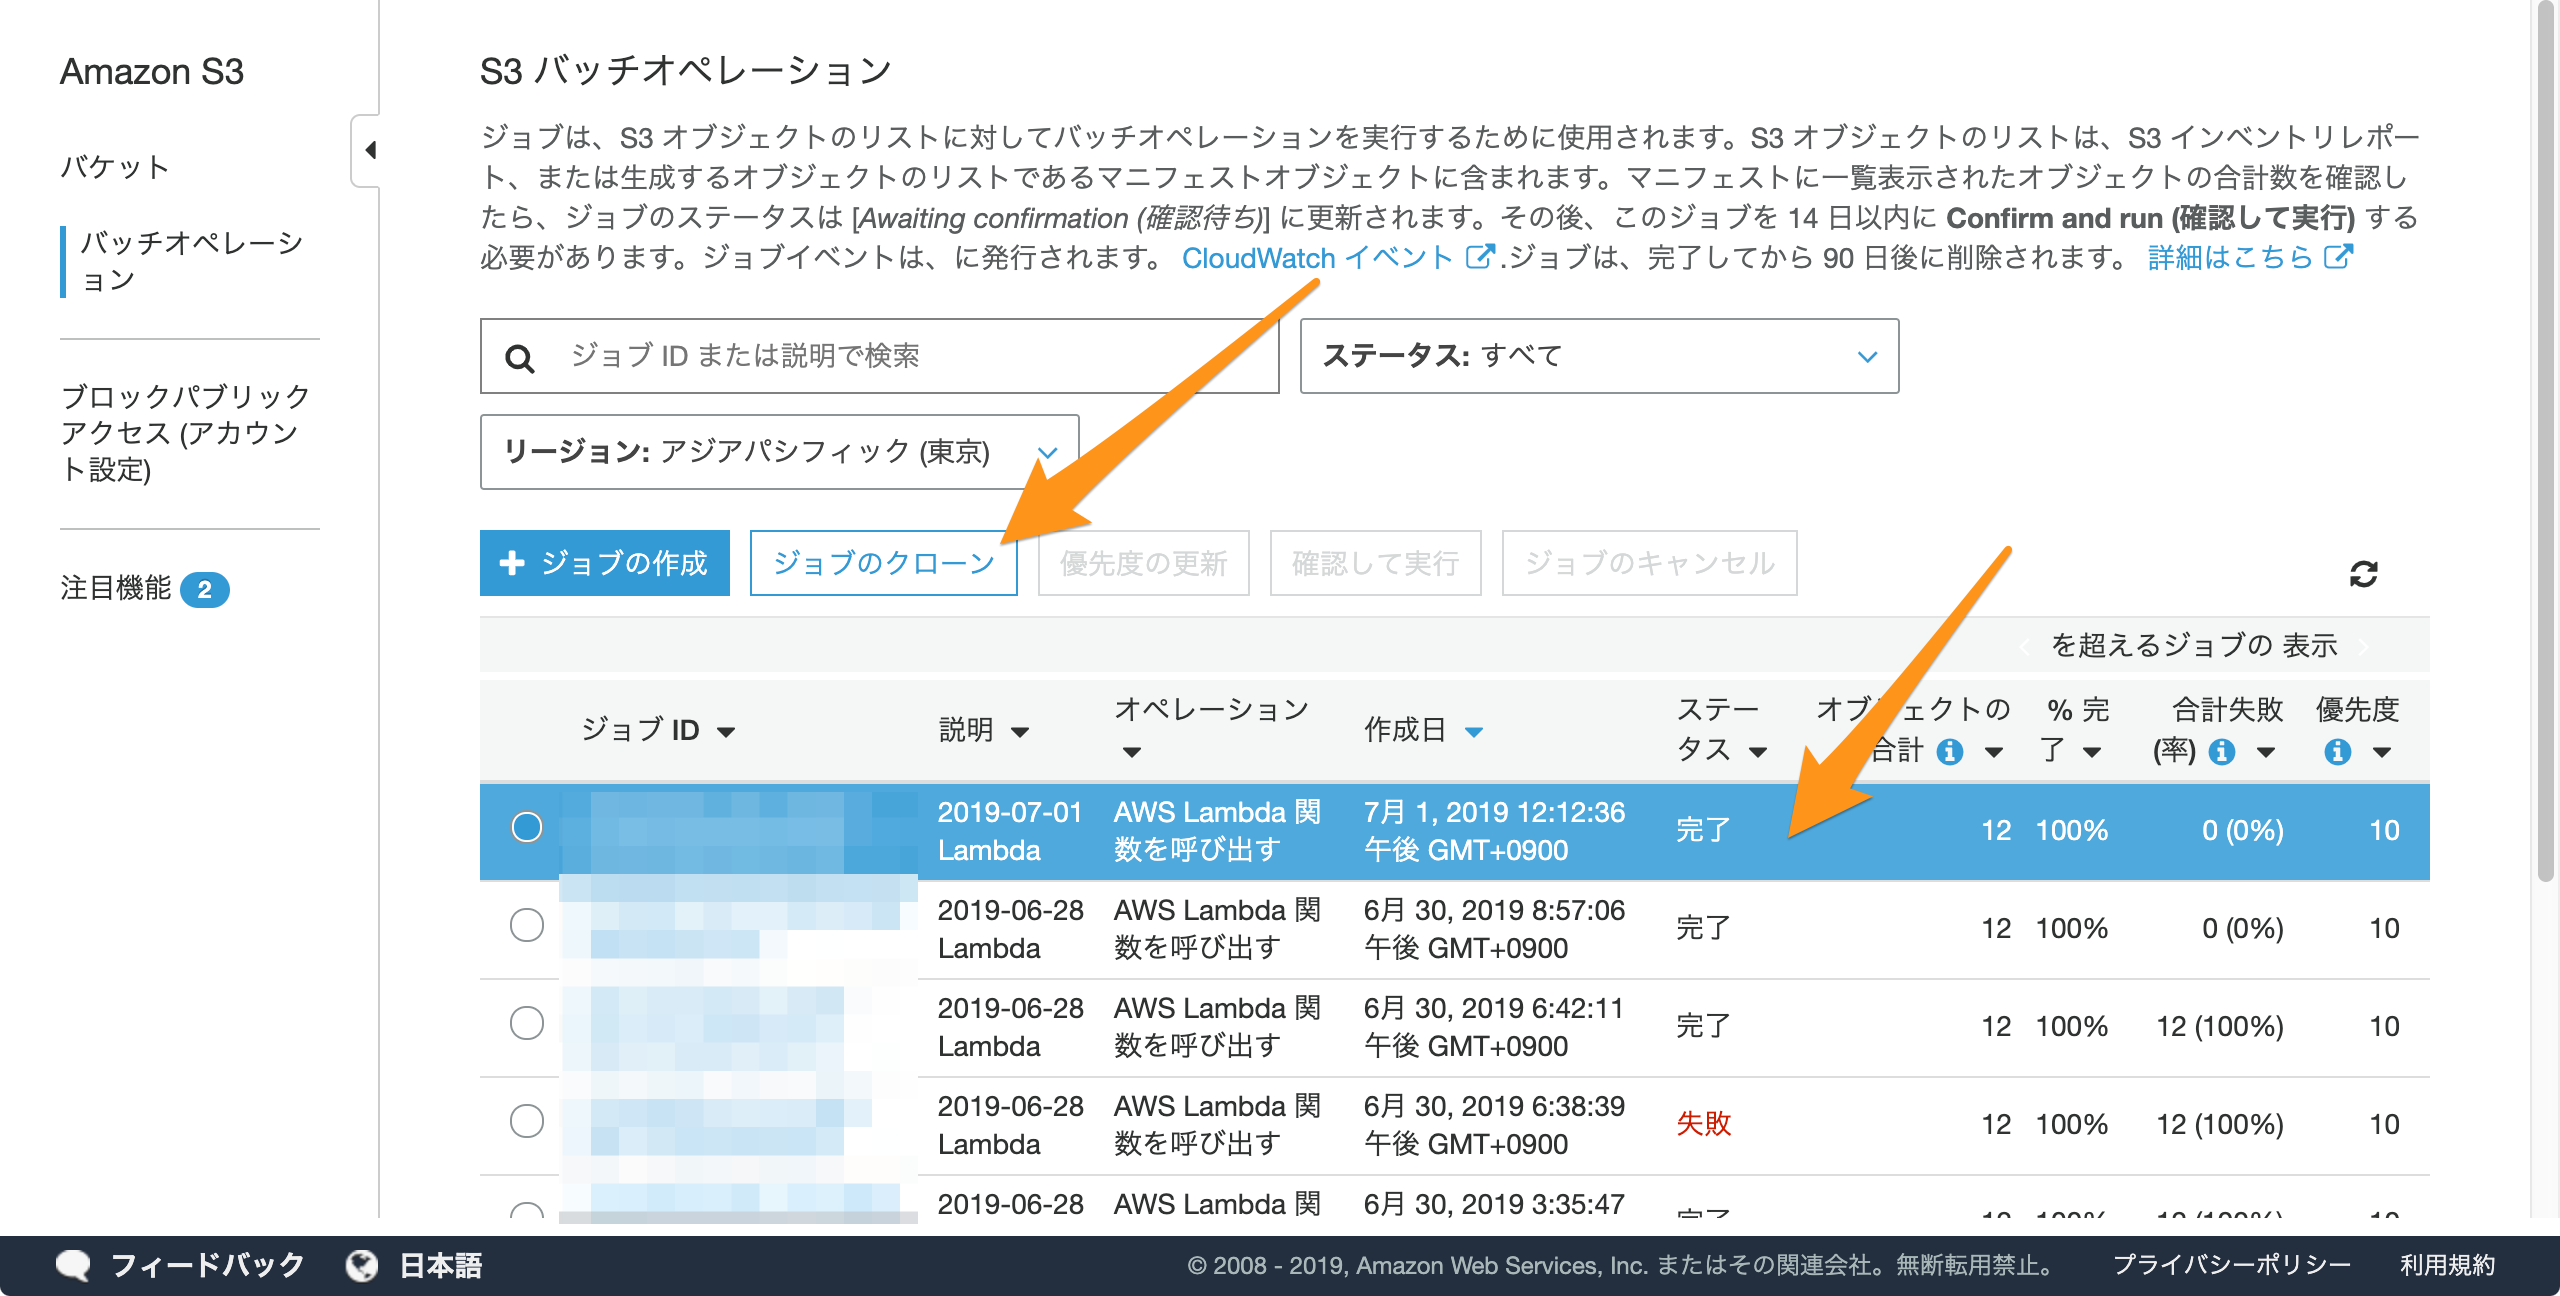Sort by オブジェクトの合計 column arrow

tap(1994, 752)
